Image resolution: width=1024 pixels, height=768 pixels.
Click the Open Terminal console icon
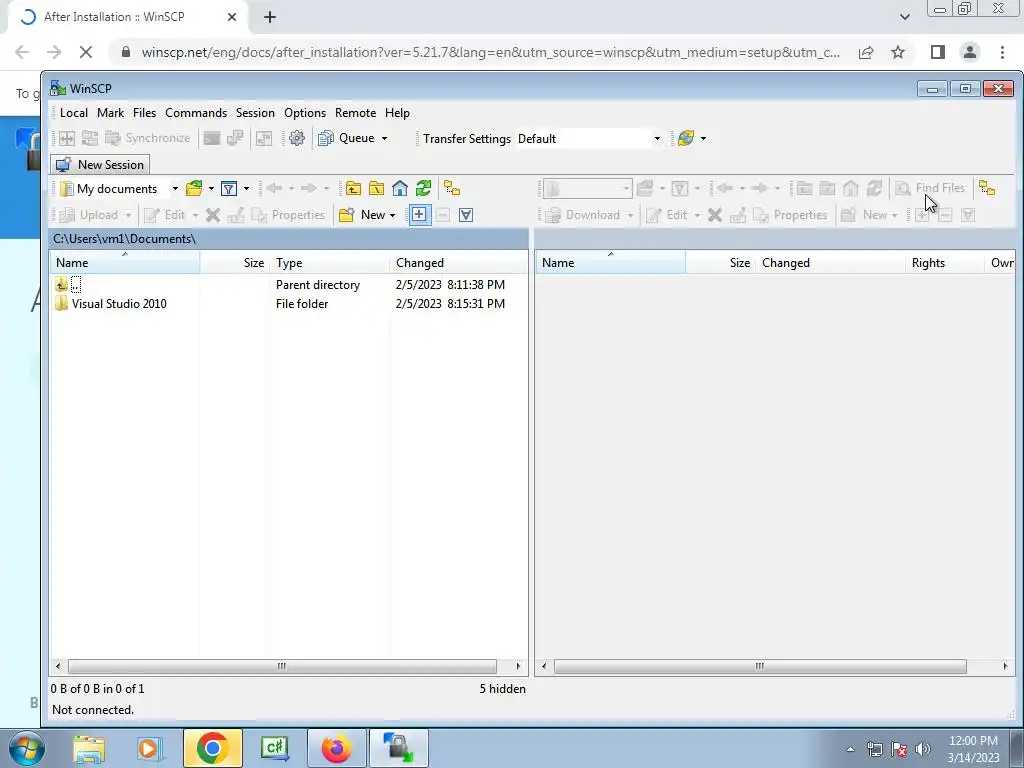coord(212,138)
